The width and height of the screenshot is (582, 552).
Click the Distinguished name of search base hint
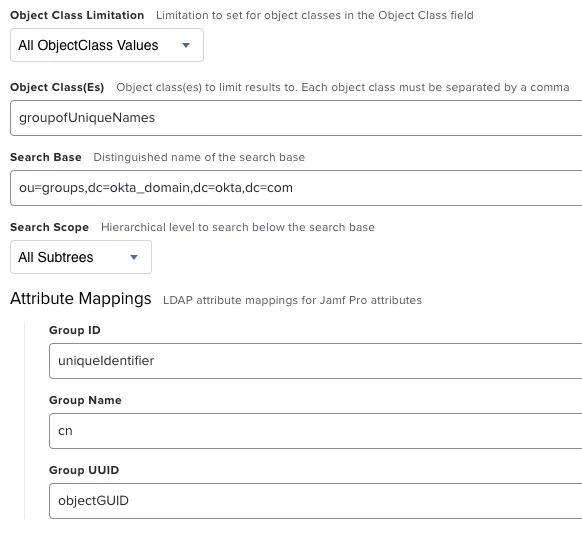pos(199,157)
